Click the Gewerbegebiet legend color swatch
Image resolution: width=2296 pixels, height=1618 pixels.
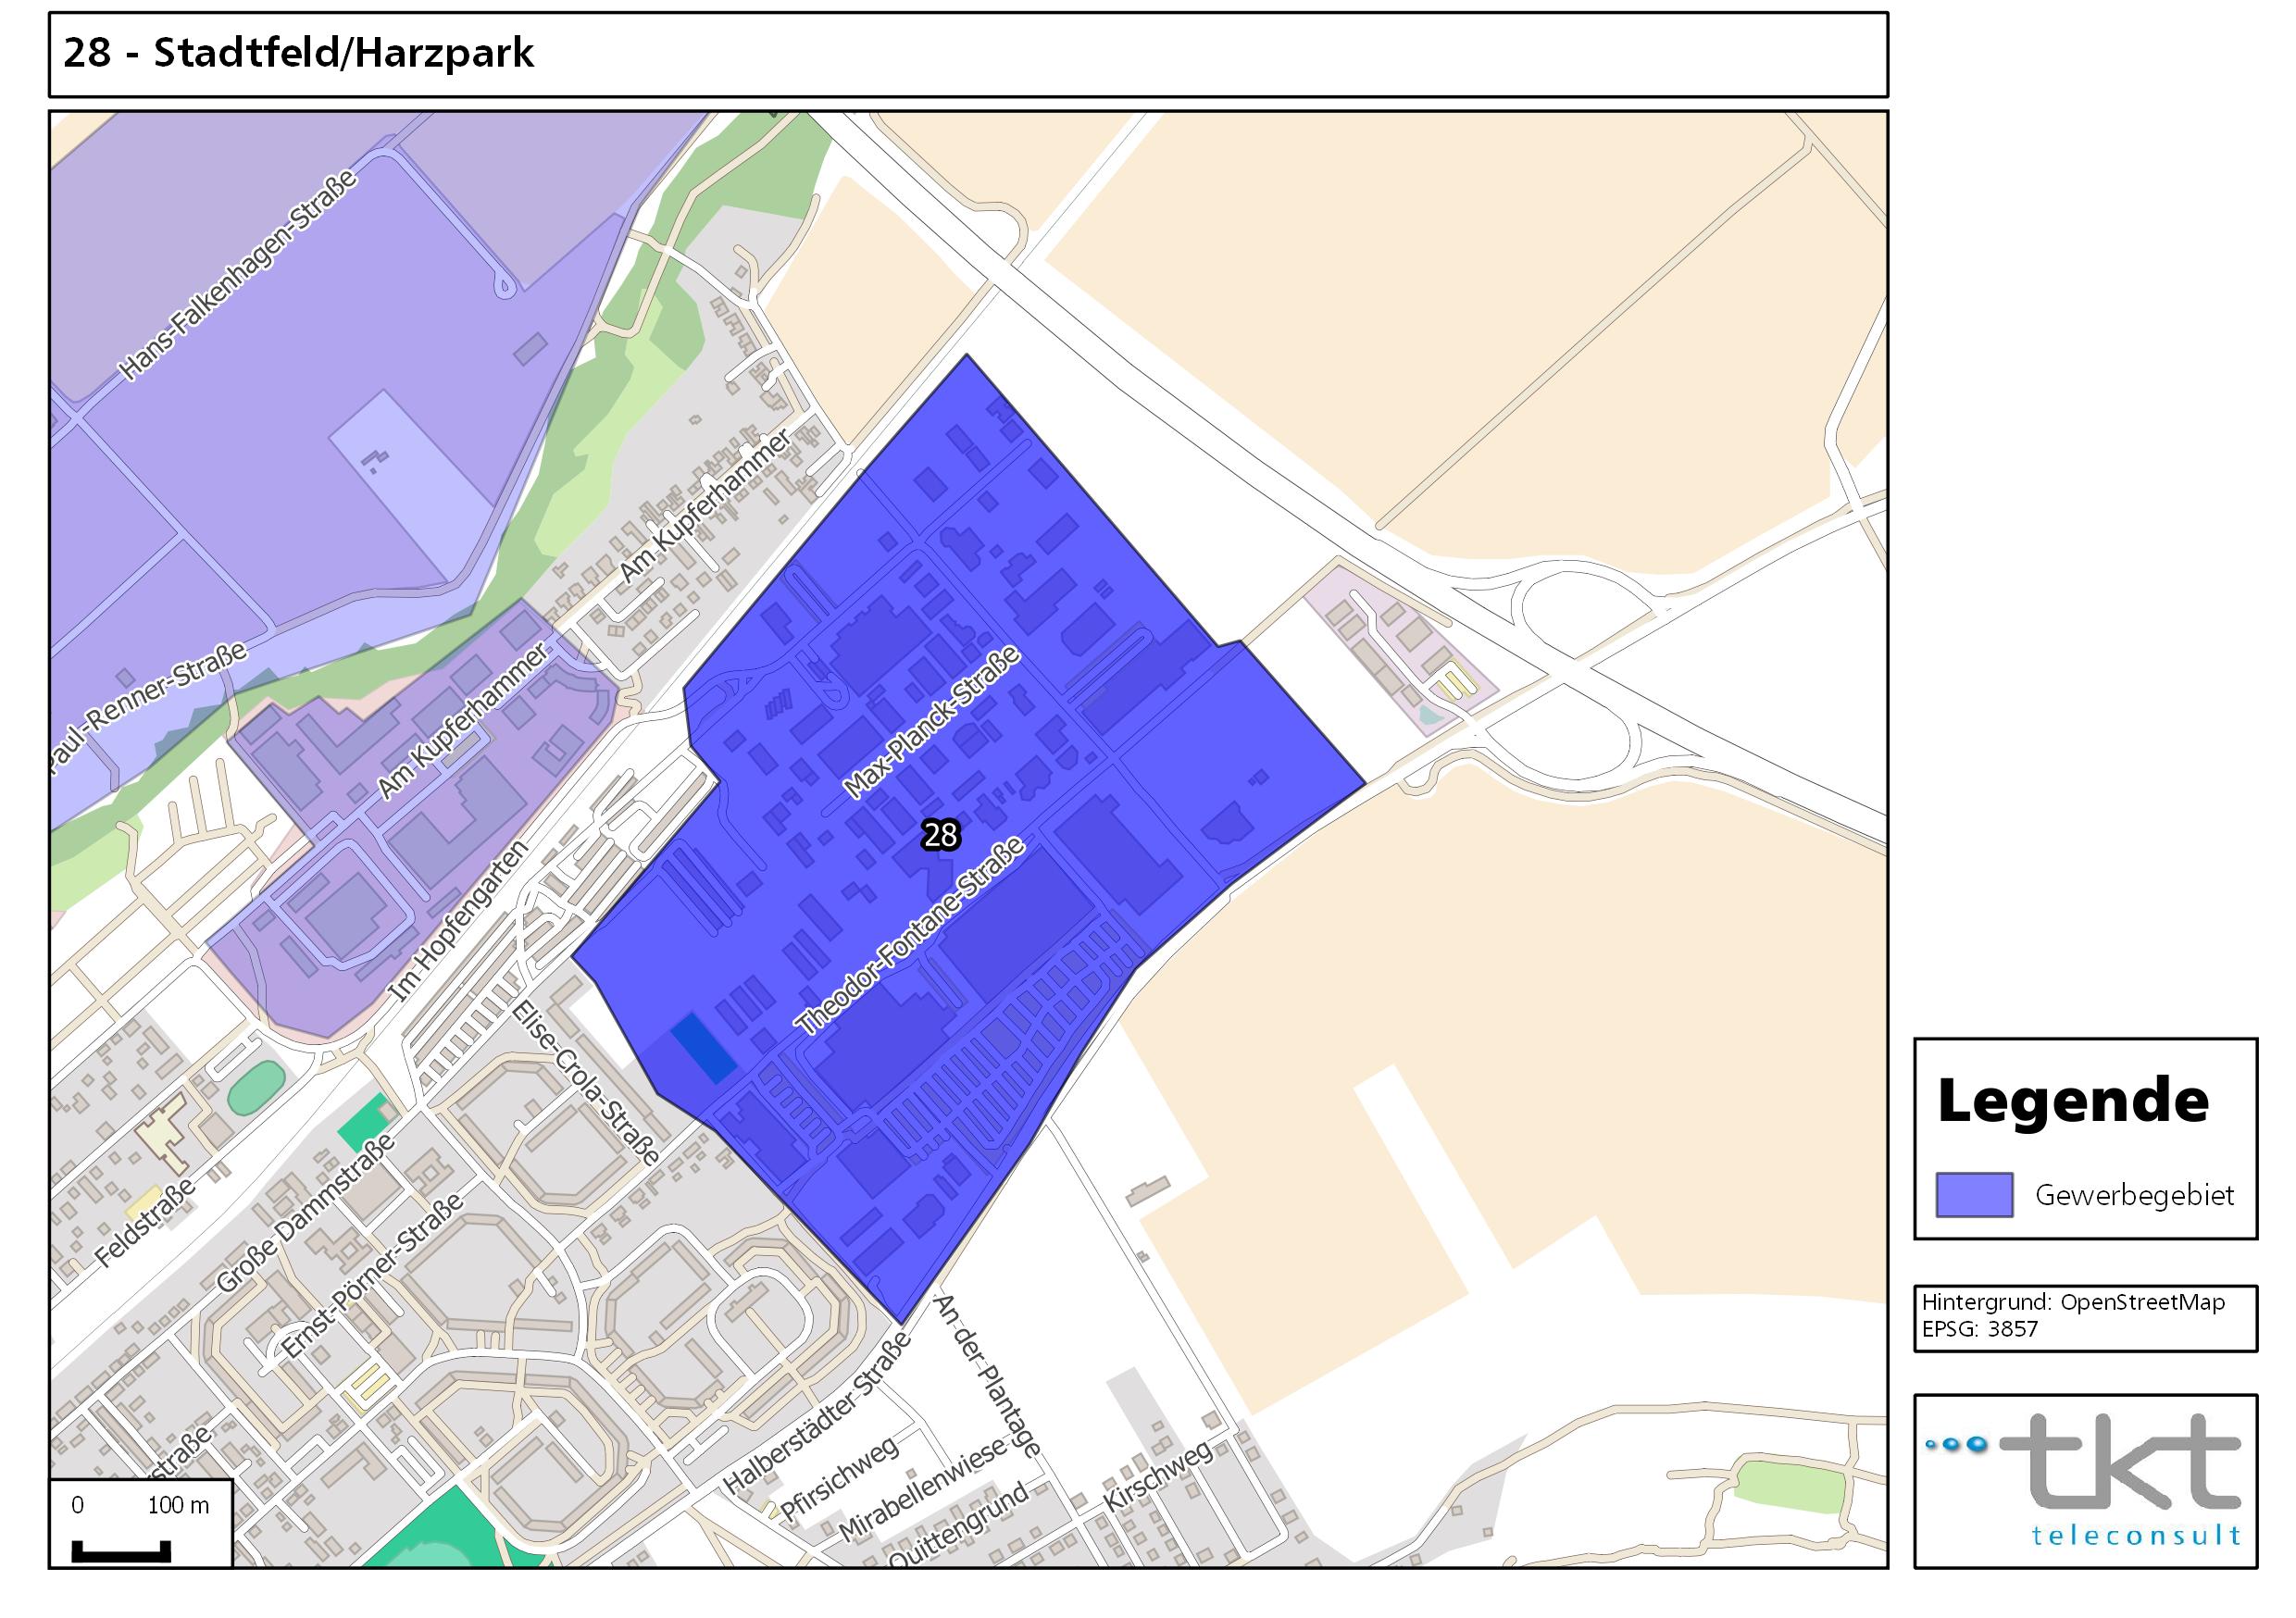click(x=1974, y=1194)
